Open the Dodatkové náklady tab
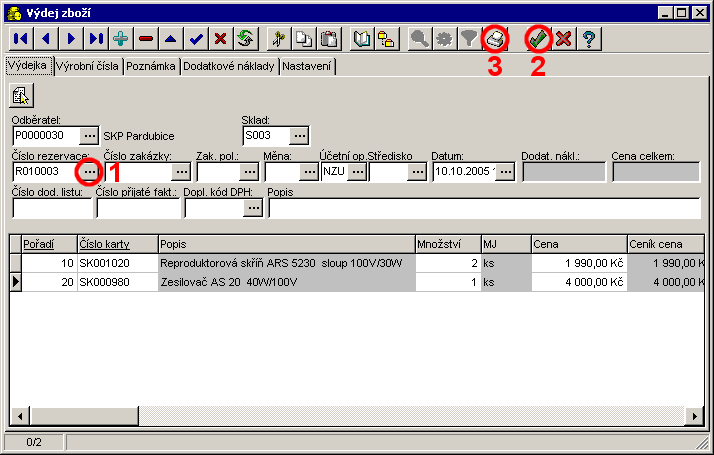 click(x=230, y=66)
